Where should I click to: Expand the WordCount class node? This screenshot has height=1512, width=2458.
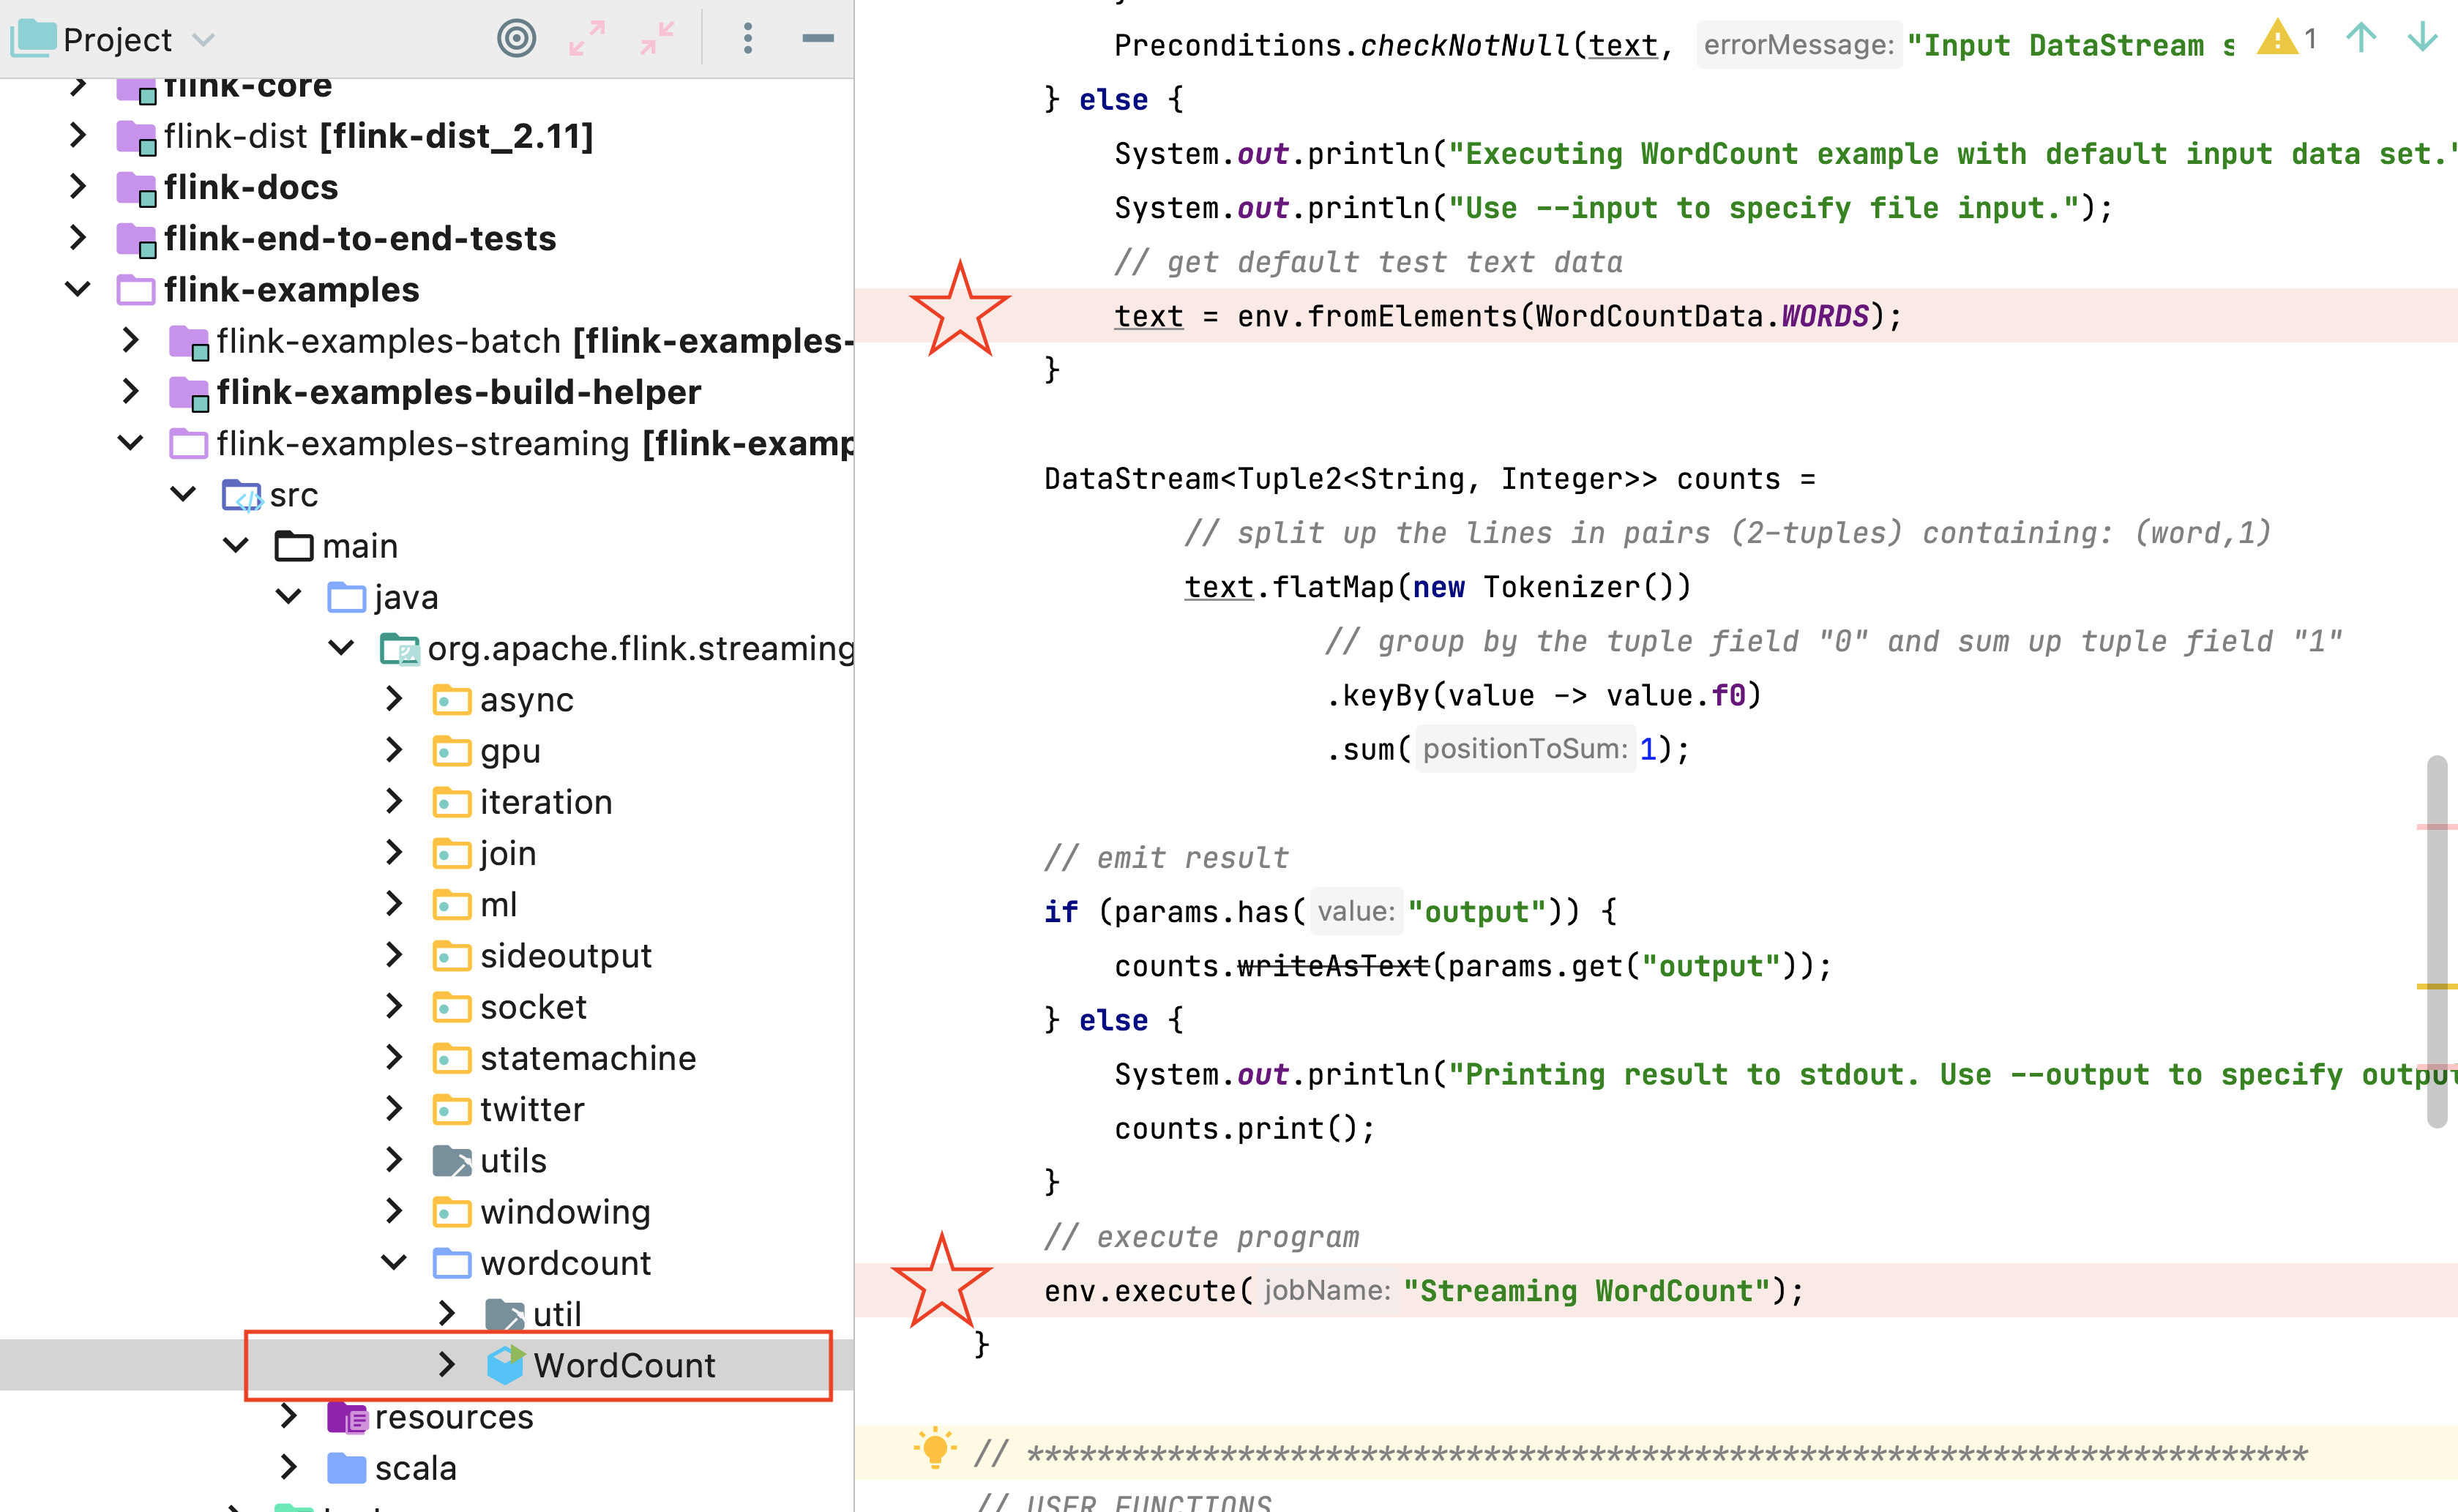[447, 1365]
